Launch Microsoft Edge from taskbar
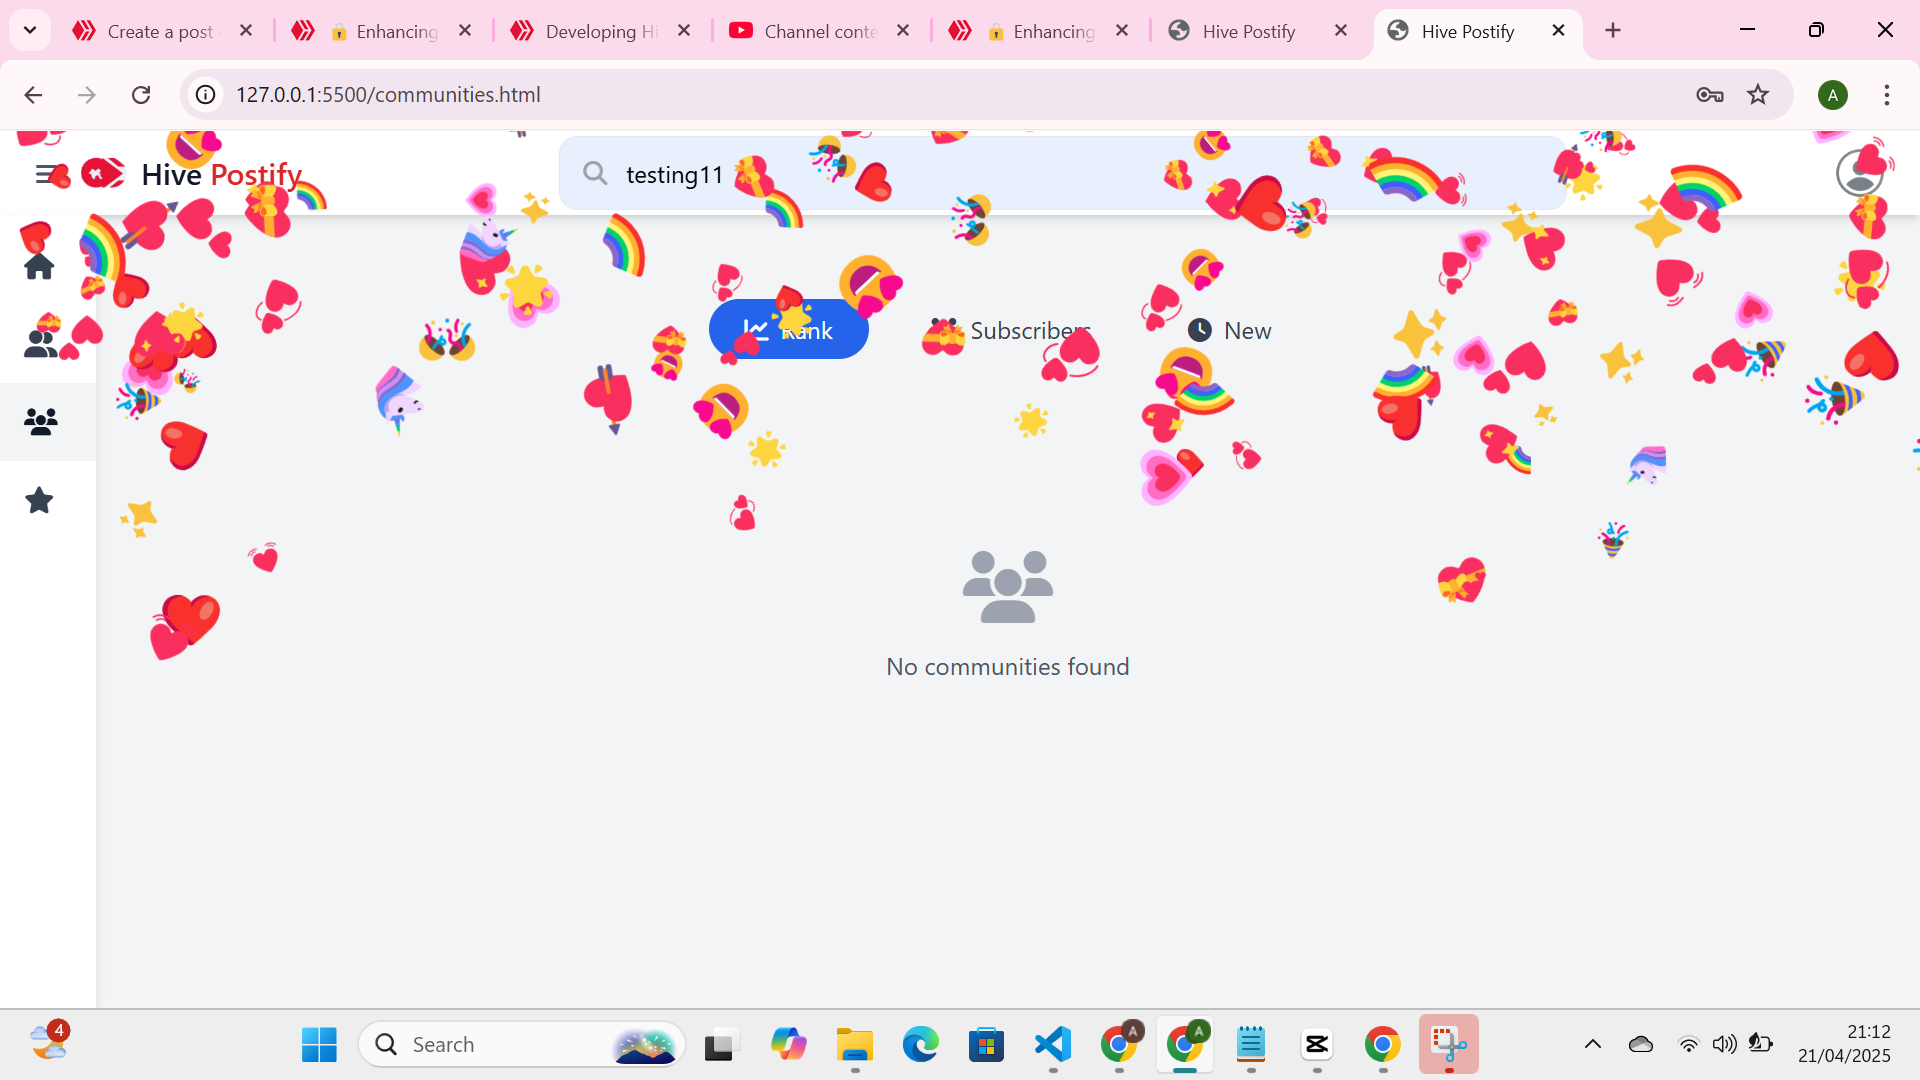Image resolution: width=1920 pixels, height=1080 pixels. (920, 1044)
